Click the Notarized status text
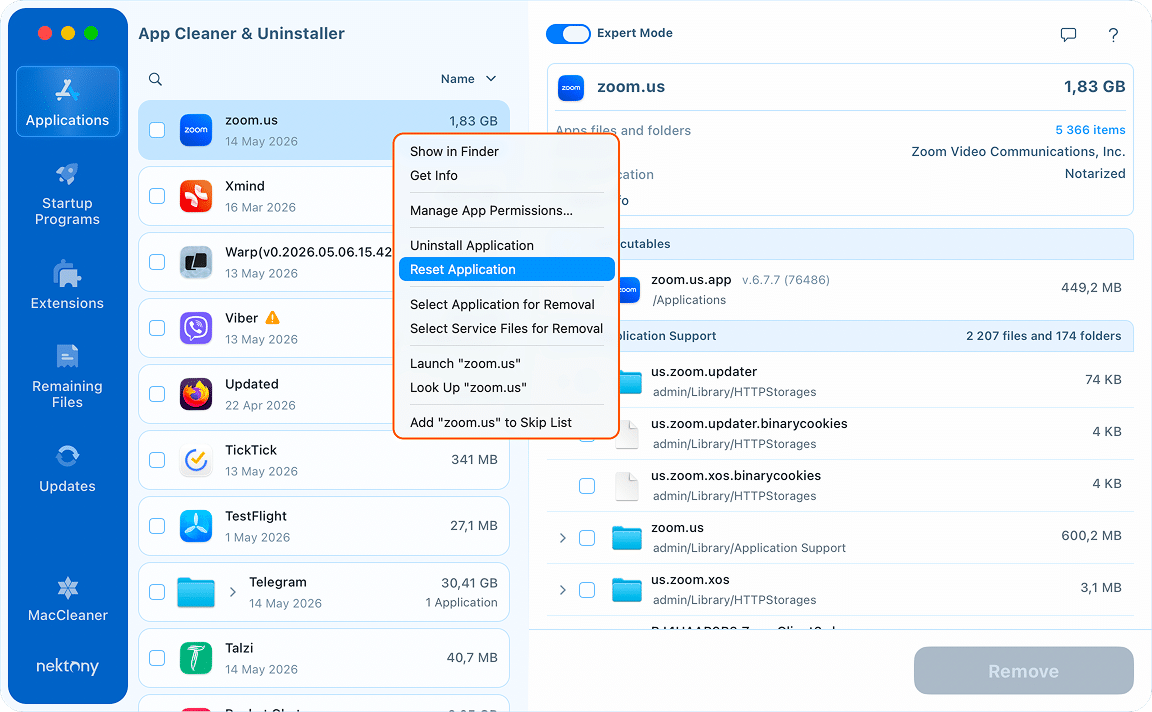This screenshot has width=1152, height=712. pyautogui.click(x=1095, y=173)
